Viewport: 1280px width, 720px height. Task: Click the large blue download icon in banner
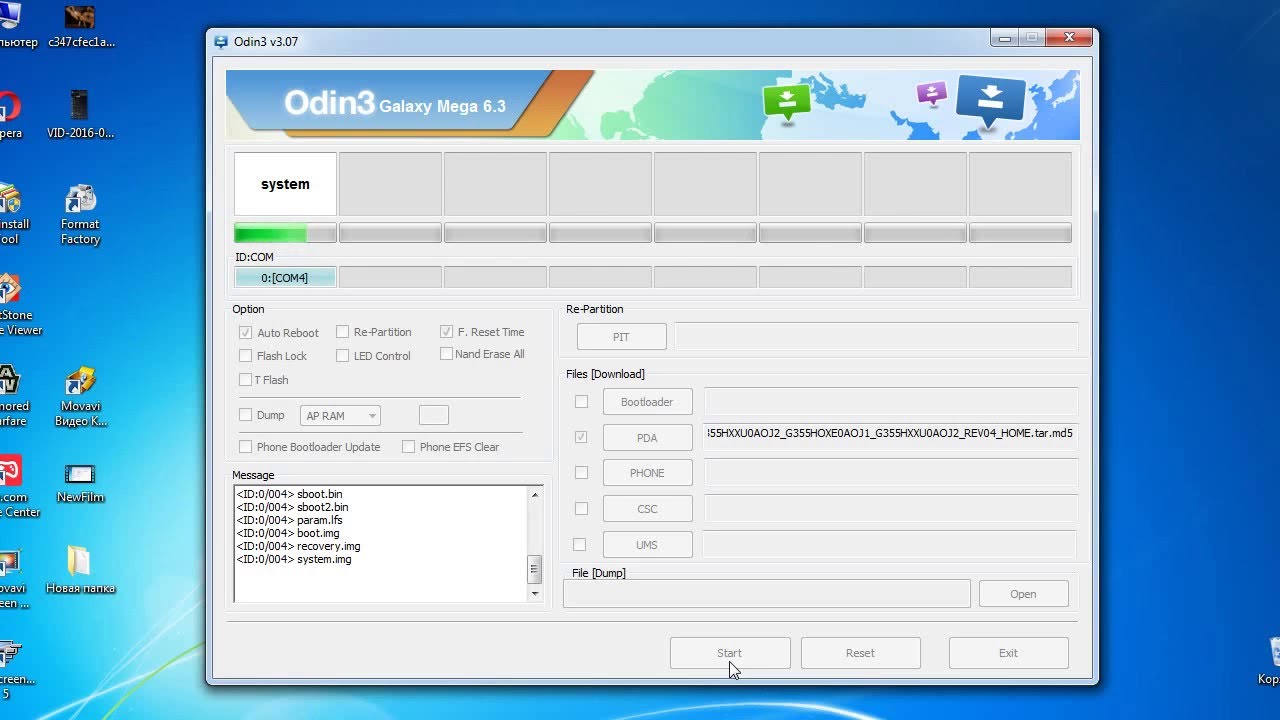(991, 101)
